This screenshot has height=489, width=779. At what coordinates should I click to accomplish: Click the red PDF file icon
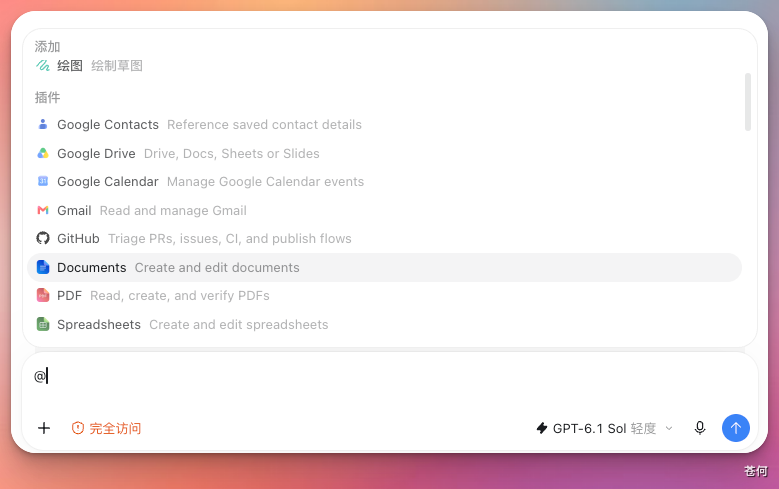[x=43, y=296]
